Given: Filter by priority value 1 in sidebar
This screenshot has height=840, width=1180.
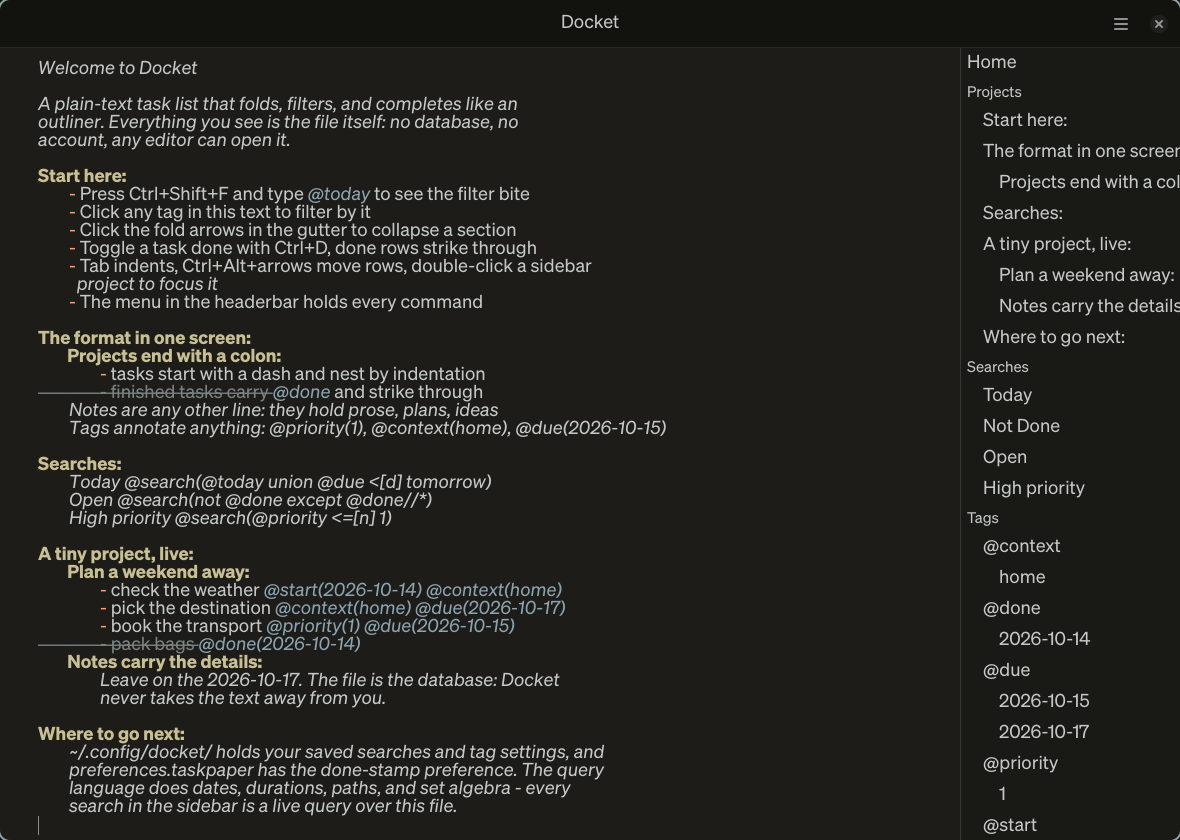Looking at the screenshot, I should click(x=1002, y=793).
